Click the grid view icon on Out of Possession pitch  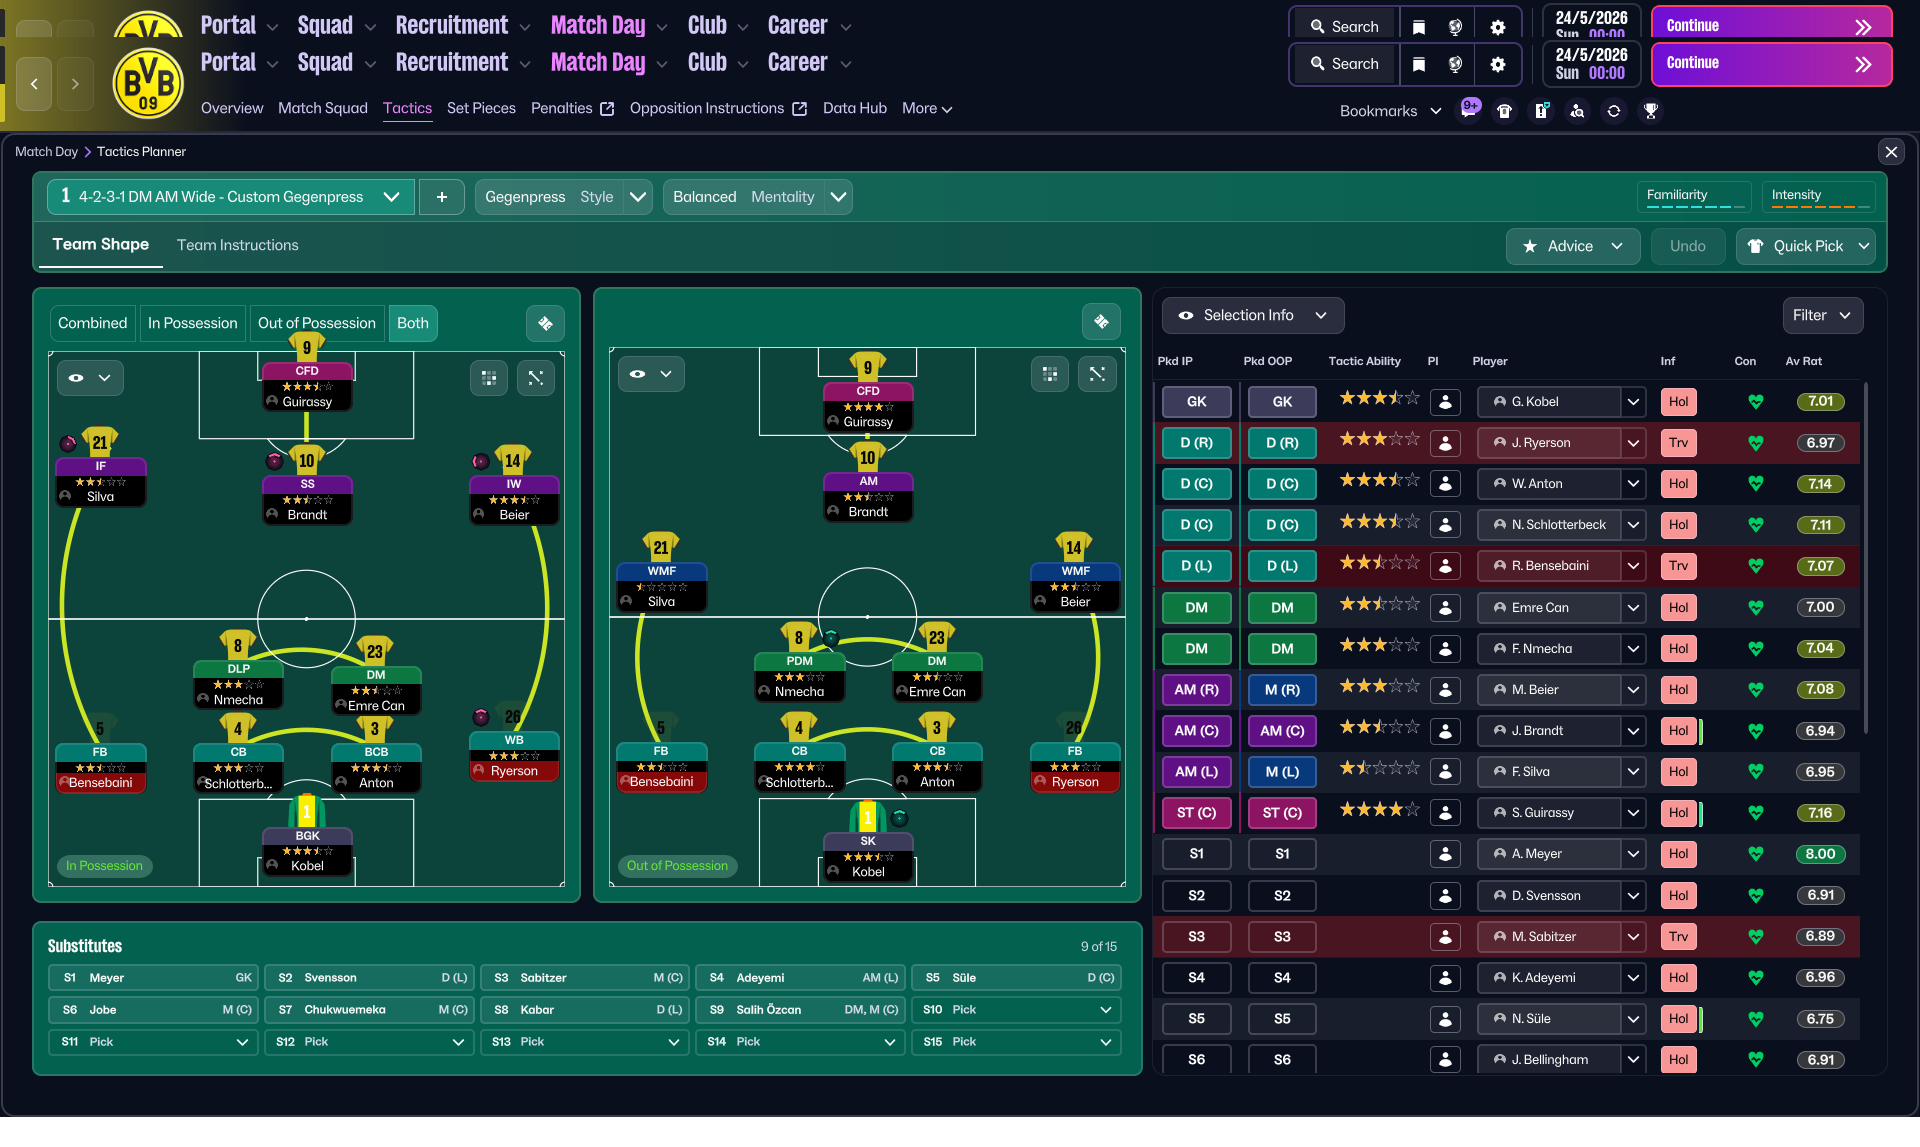pos(1050,374)
